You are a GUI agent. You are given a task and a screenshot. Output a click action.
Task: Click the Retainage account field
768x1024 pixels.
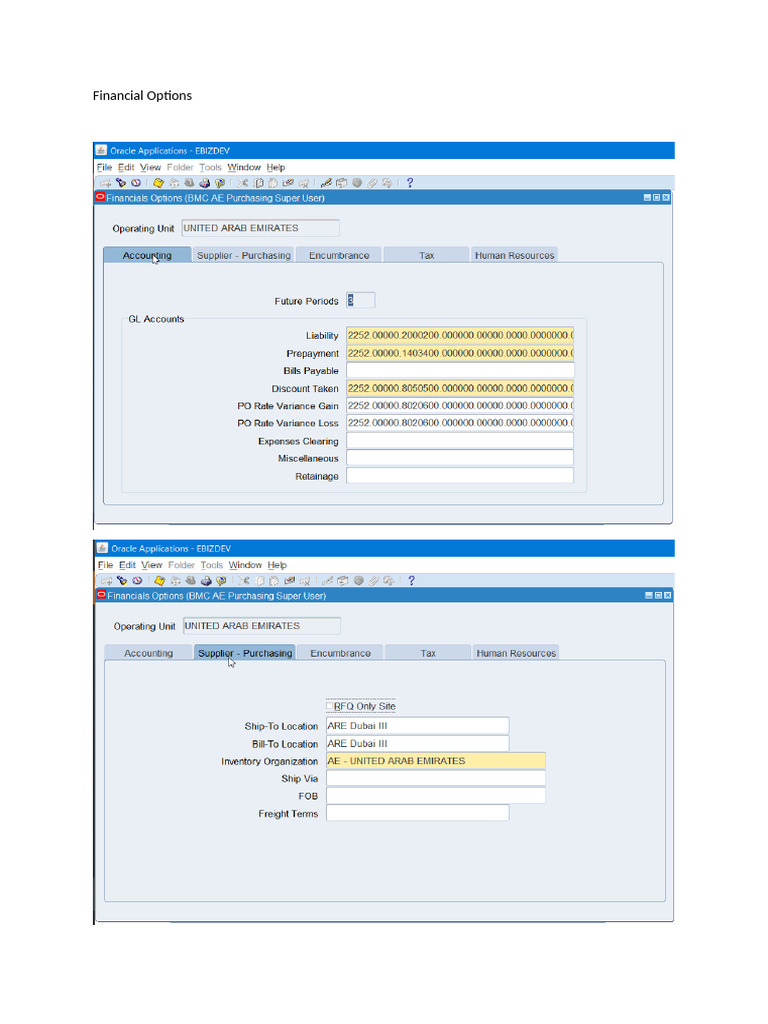point(460,476)
